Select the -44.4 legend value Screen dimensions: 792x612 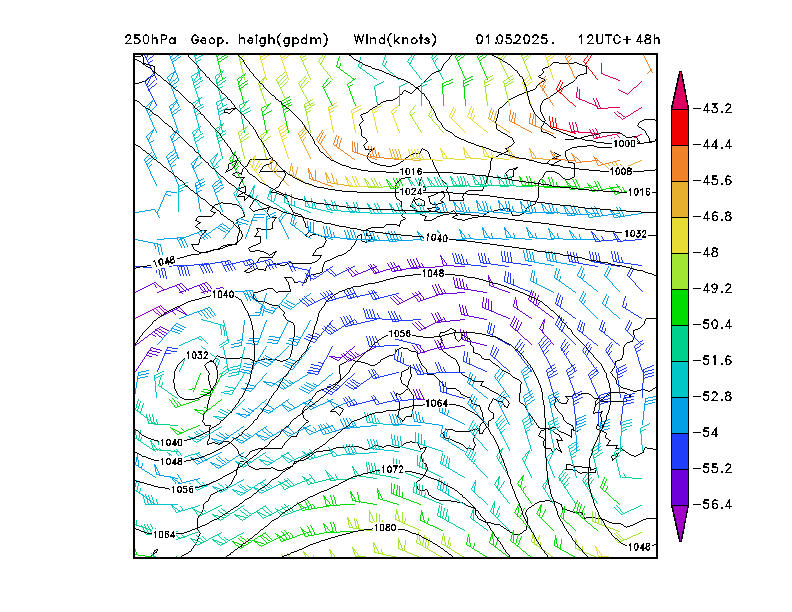[x=713, y=144]
